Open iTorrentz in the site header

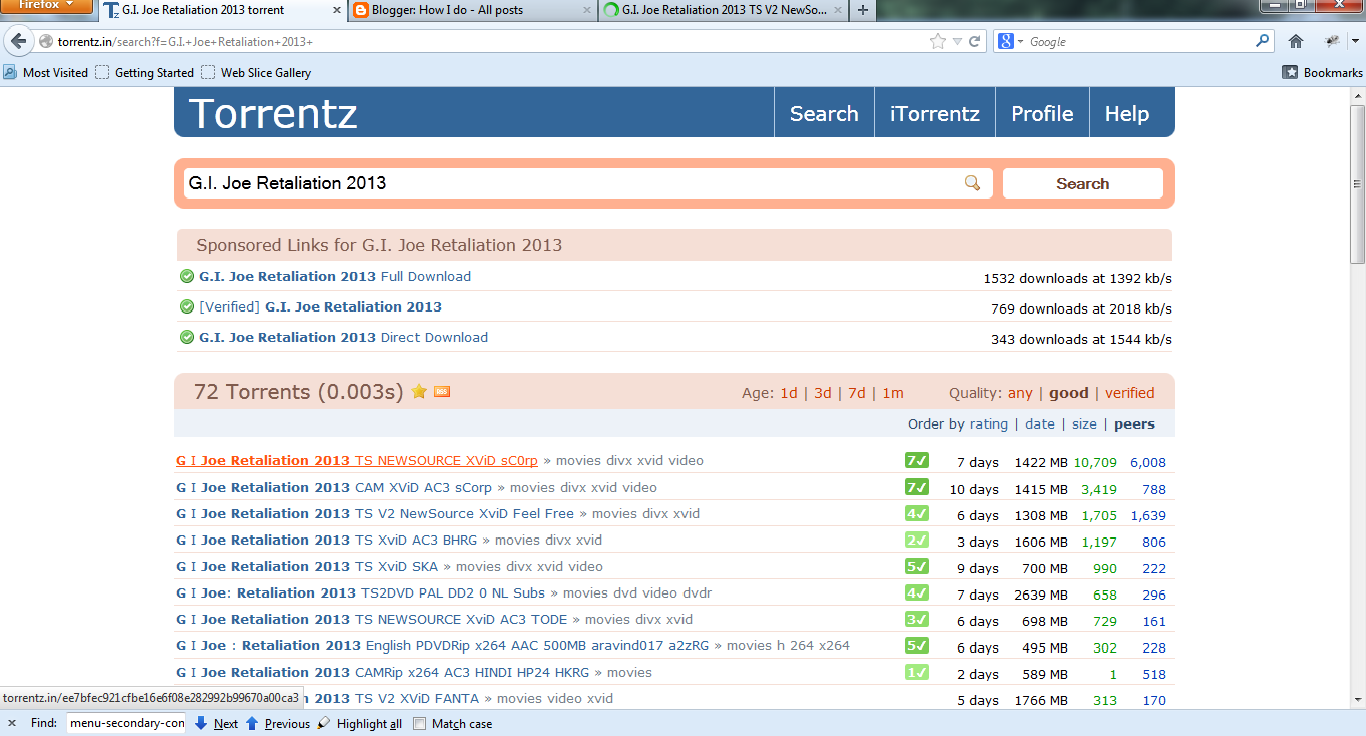click(x=935, y=114)
